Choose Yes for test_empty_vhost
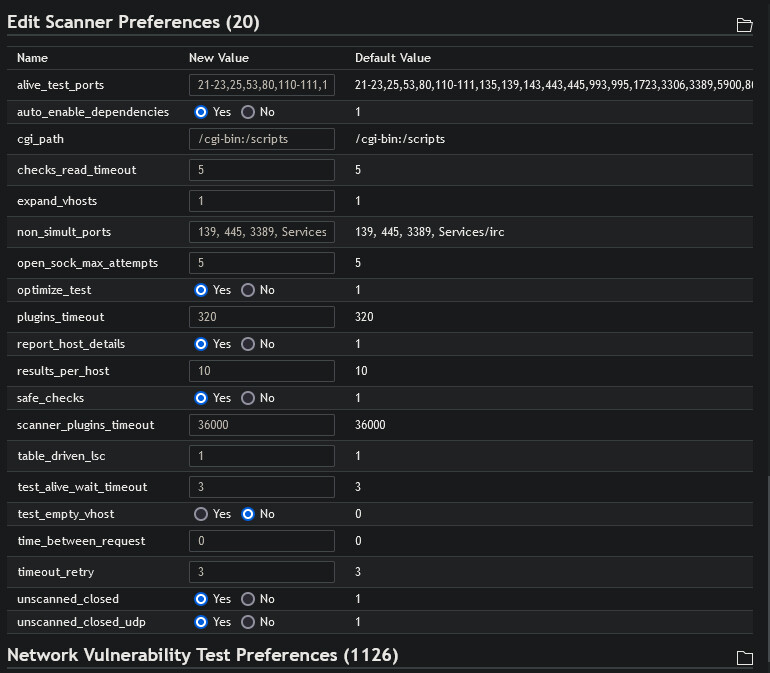Screen dimensions: 770x673 201,514
